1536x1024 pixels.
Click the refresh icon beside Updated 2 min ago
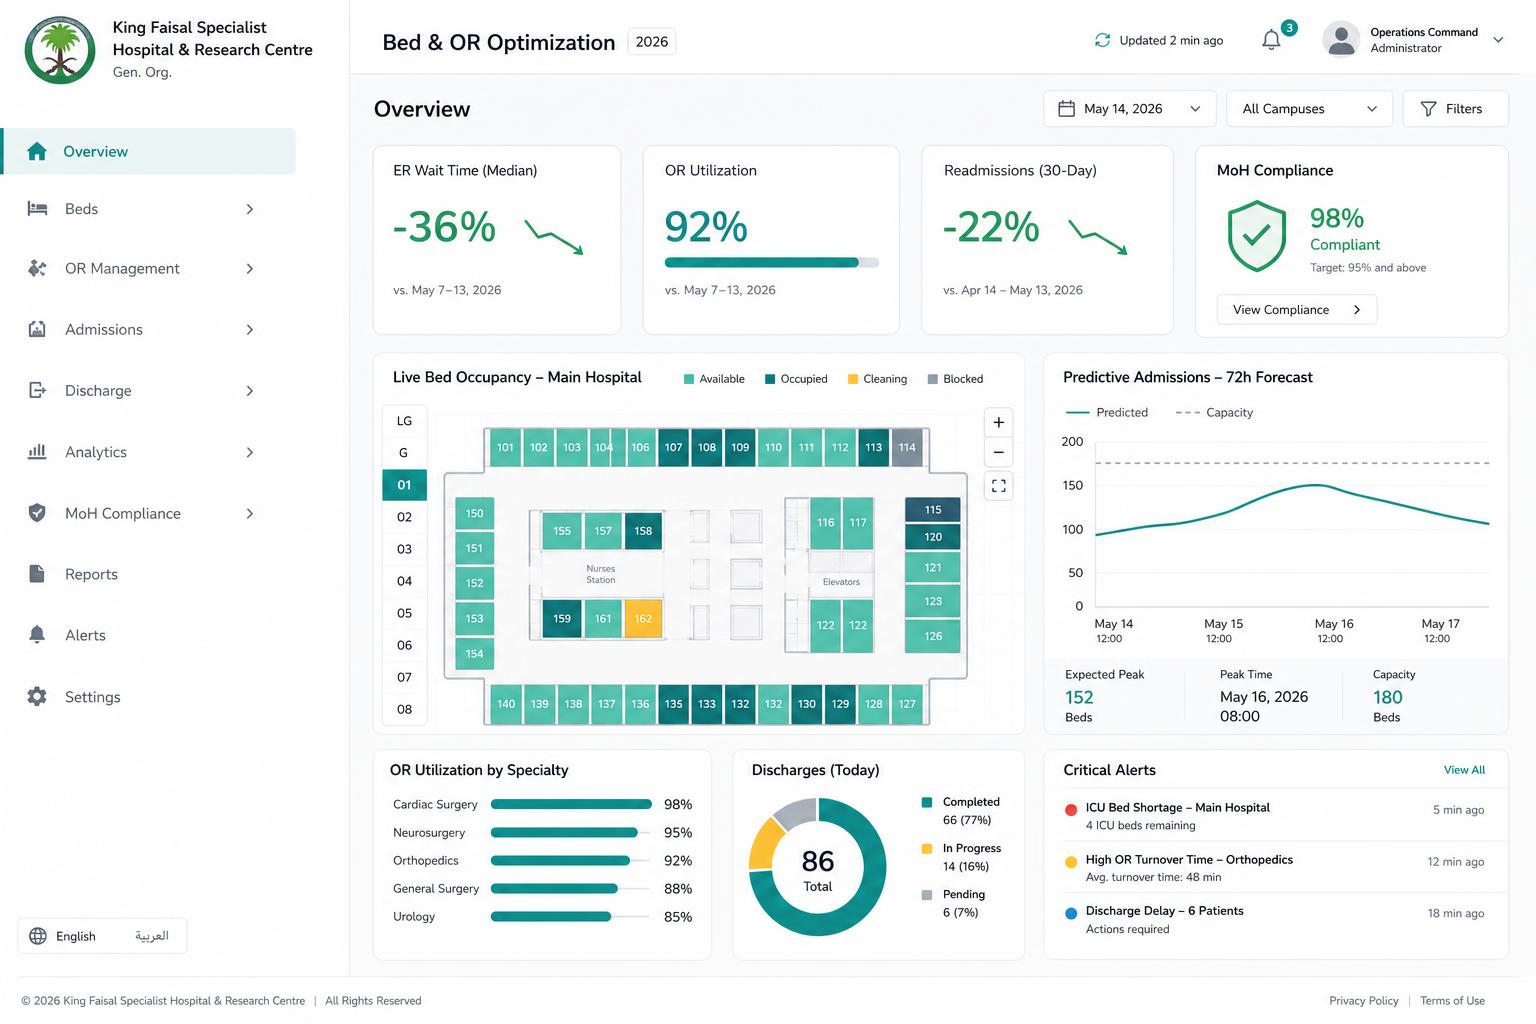[x=1102, y=40]
